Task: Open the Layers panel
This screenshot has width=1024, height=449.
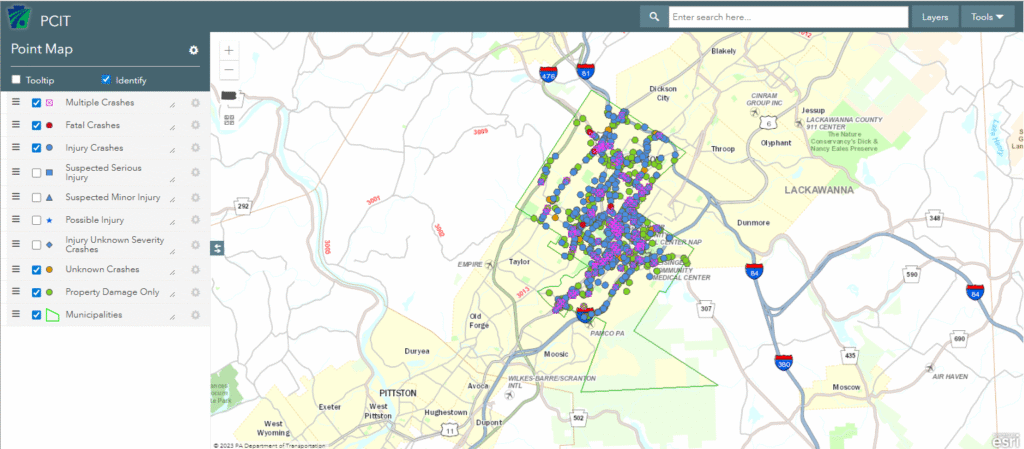Action: coord(934,17)
